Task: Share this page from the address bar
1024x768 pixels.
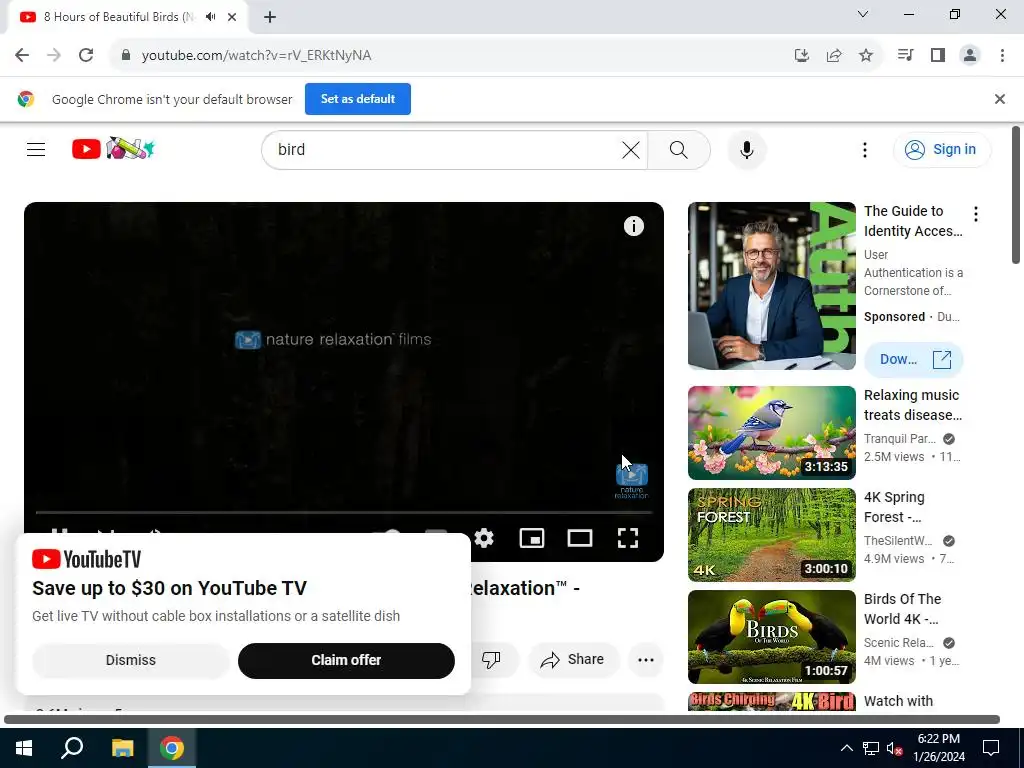Action: 834,56
